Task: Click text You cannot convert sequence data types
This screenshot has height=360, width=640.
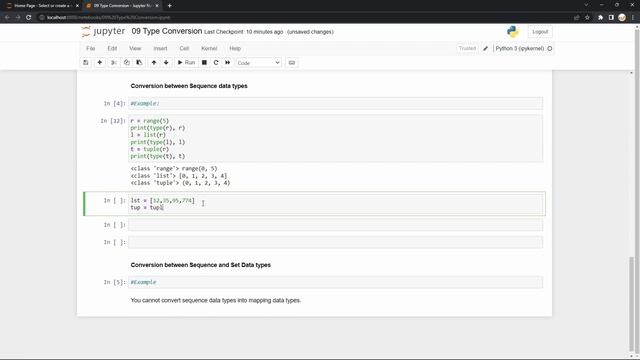Action: pyautogui.click(x=216, y=300)
